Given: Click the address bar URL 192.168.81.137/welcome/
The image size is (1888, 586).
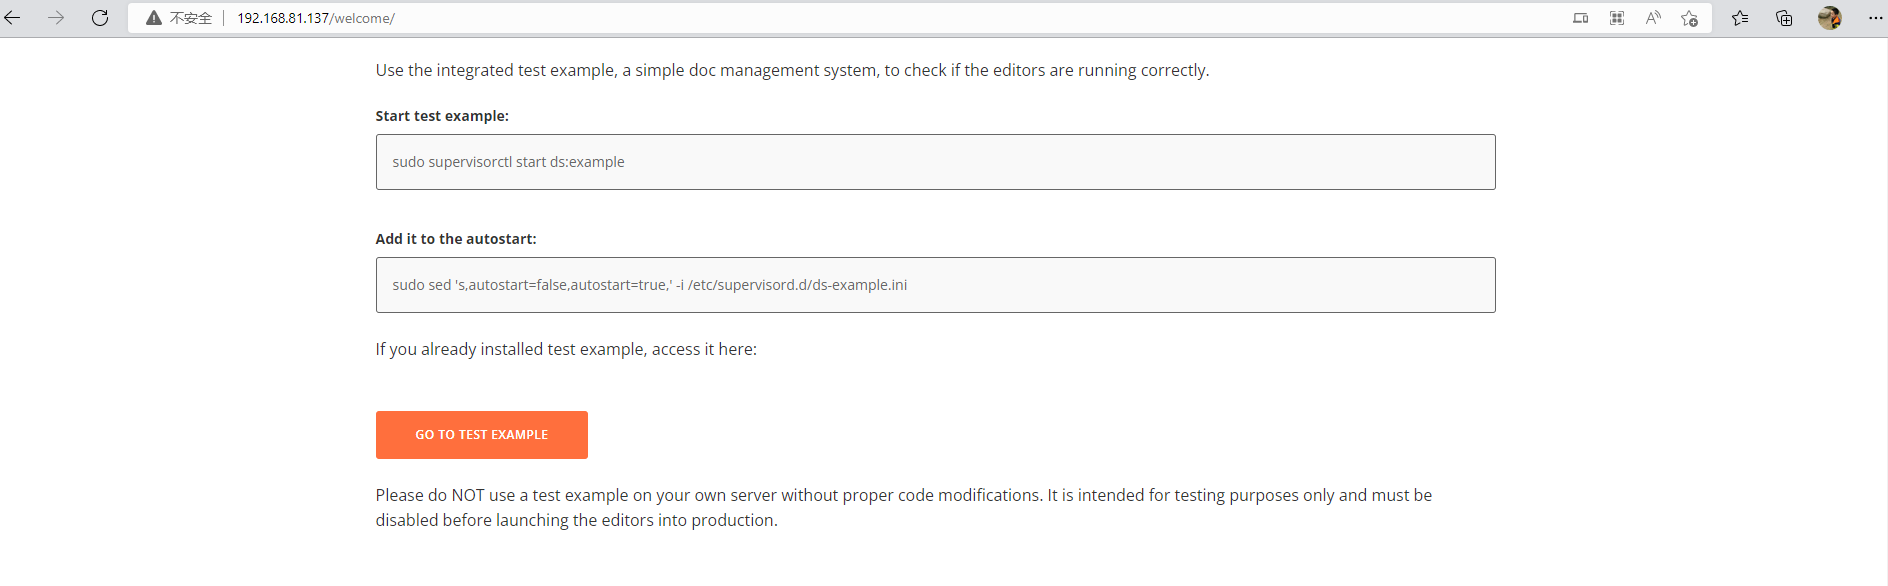Looking at the screenshot, I should coord(316,18).
